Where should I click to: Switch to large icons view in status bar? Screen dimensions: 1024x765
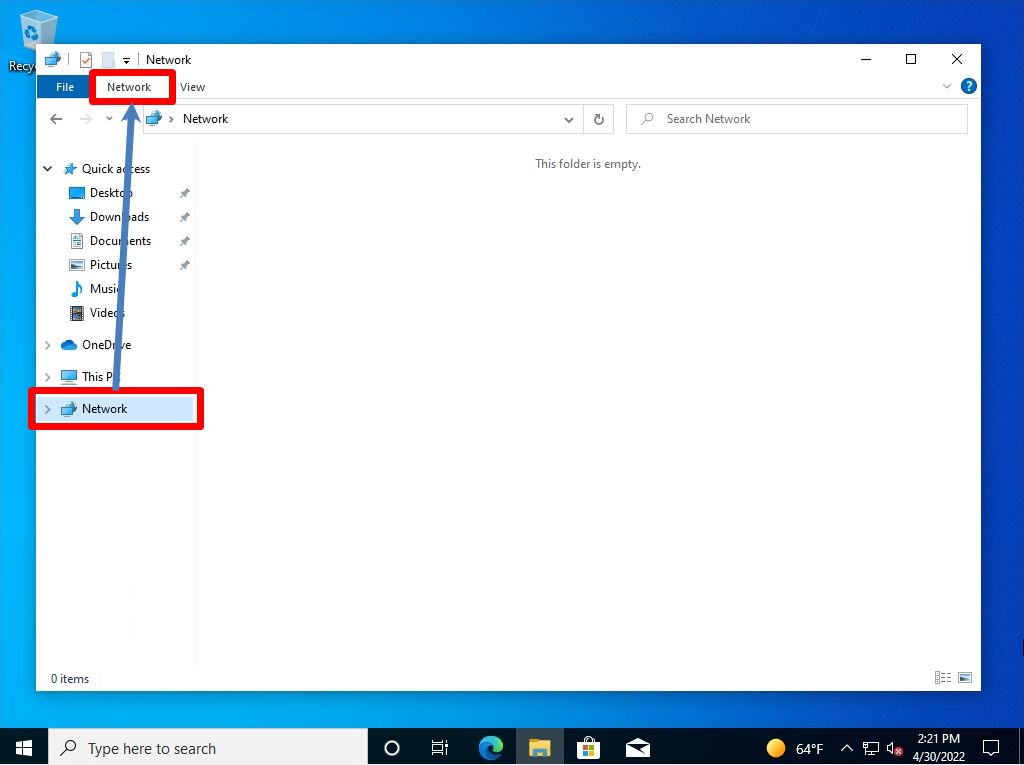click(x=965, y=677)
